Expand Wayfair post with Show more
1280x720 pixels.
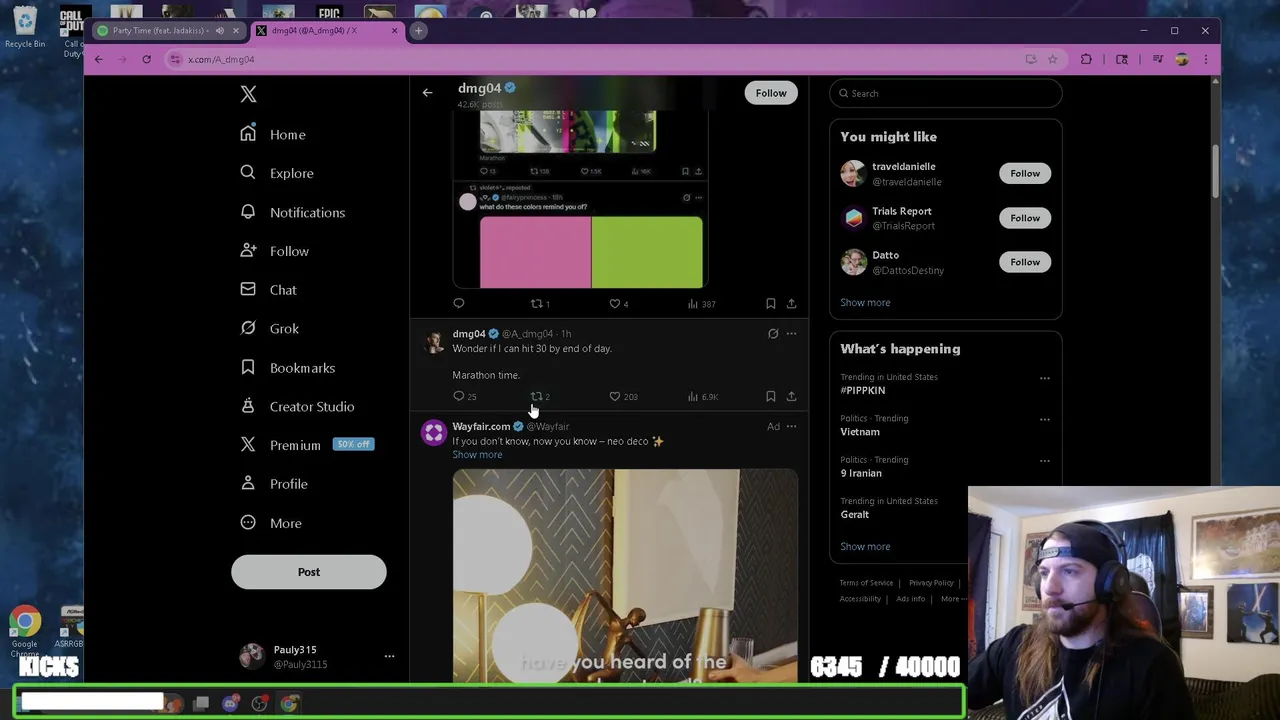click(477, 455)
